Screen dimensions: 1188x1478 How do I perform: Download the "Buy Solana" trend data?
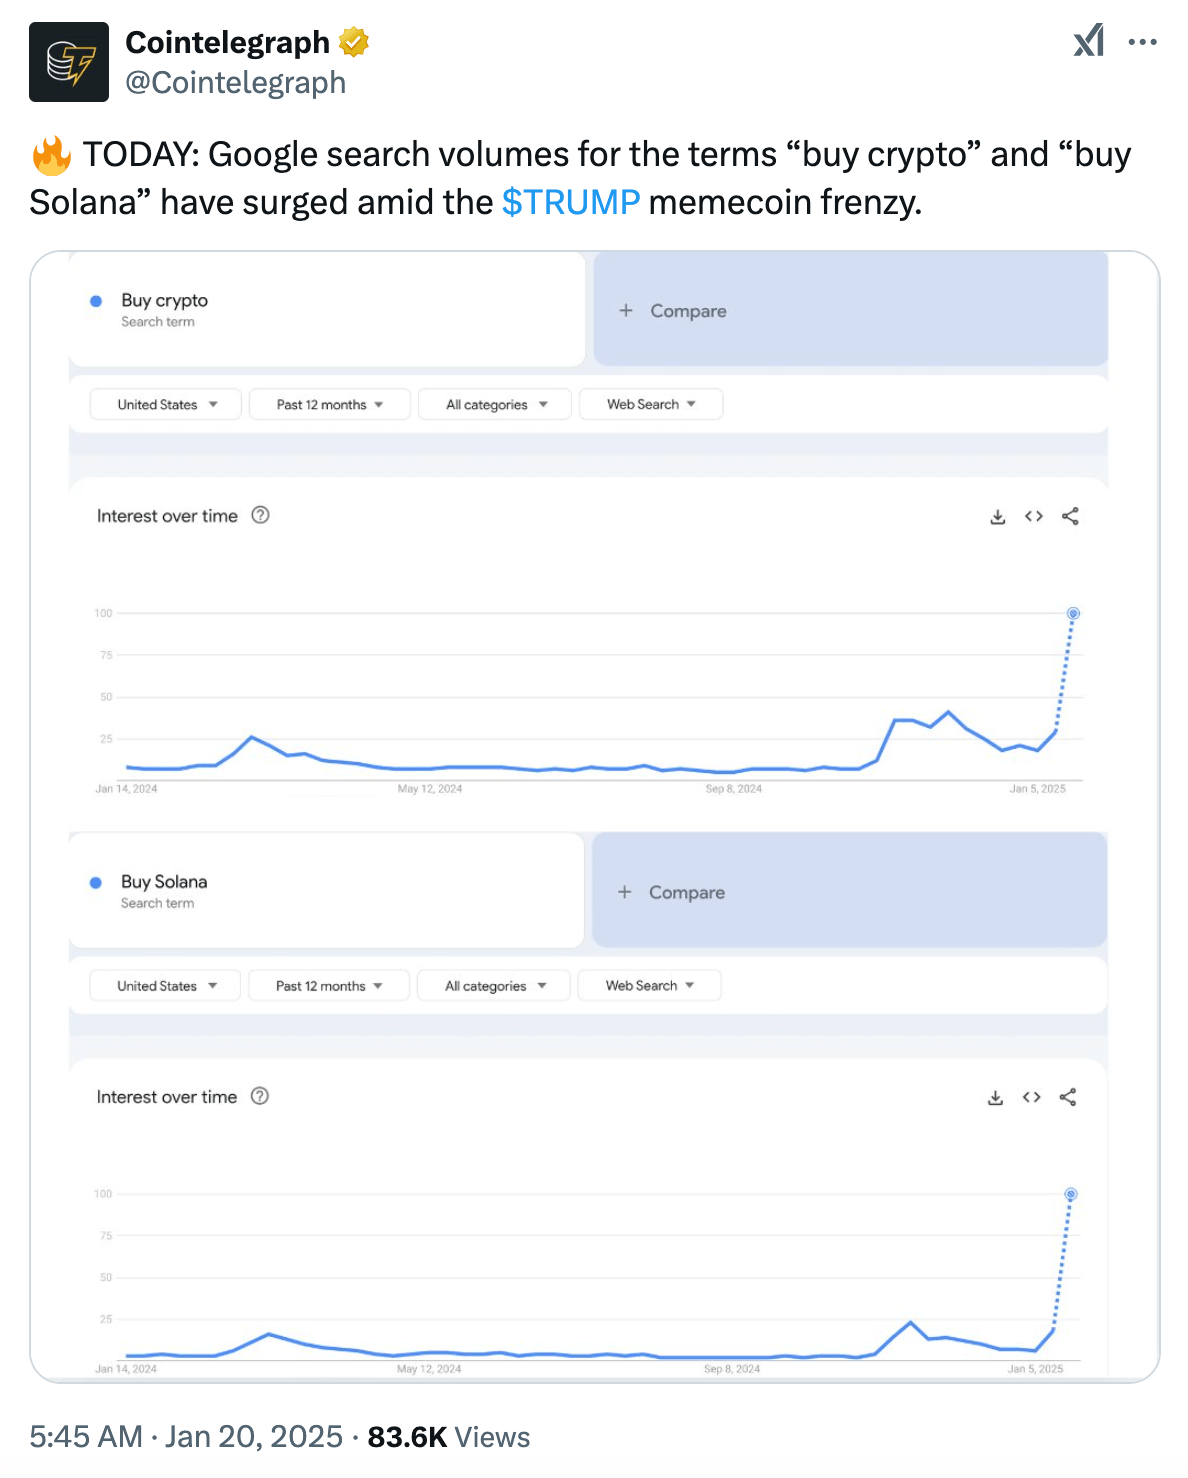tap(995, 1097)
